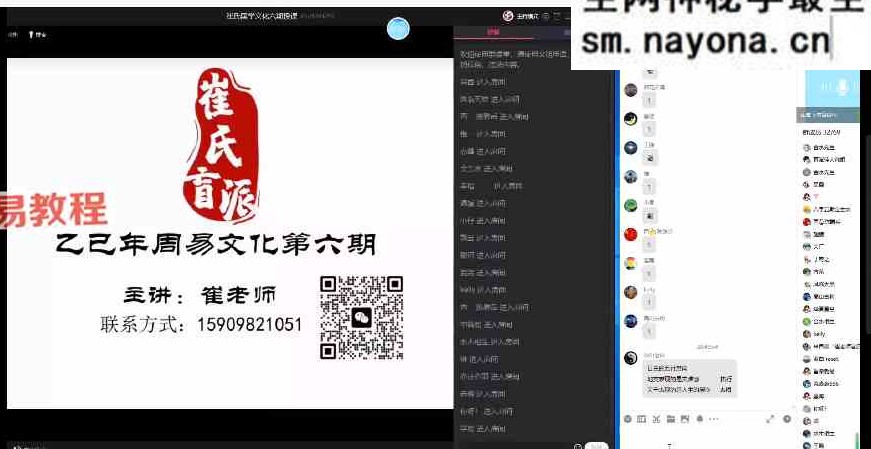Click phone number 15909821051 on slide
Viewport: 871px width, 449px height.
[249, 325]
